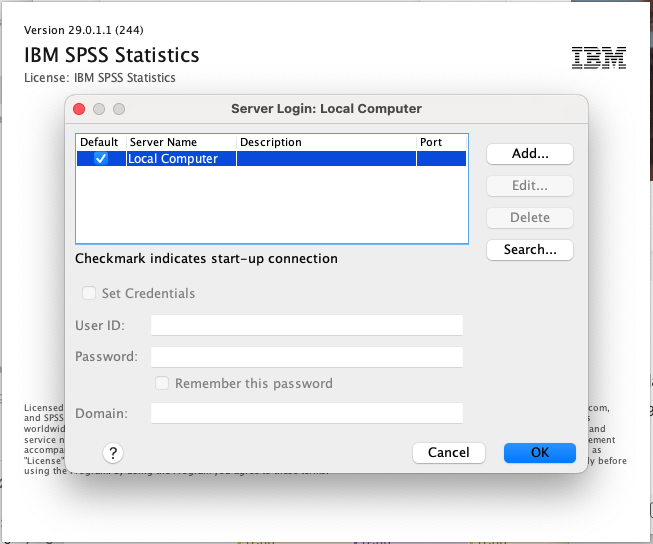Viewport: 653px width, 544px height.
Task: Open help with the question mark icon
Action: tap(113, 453)
